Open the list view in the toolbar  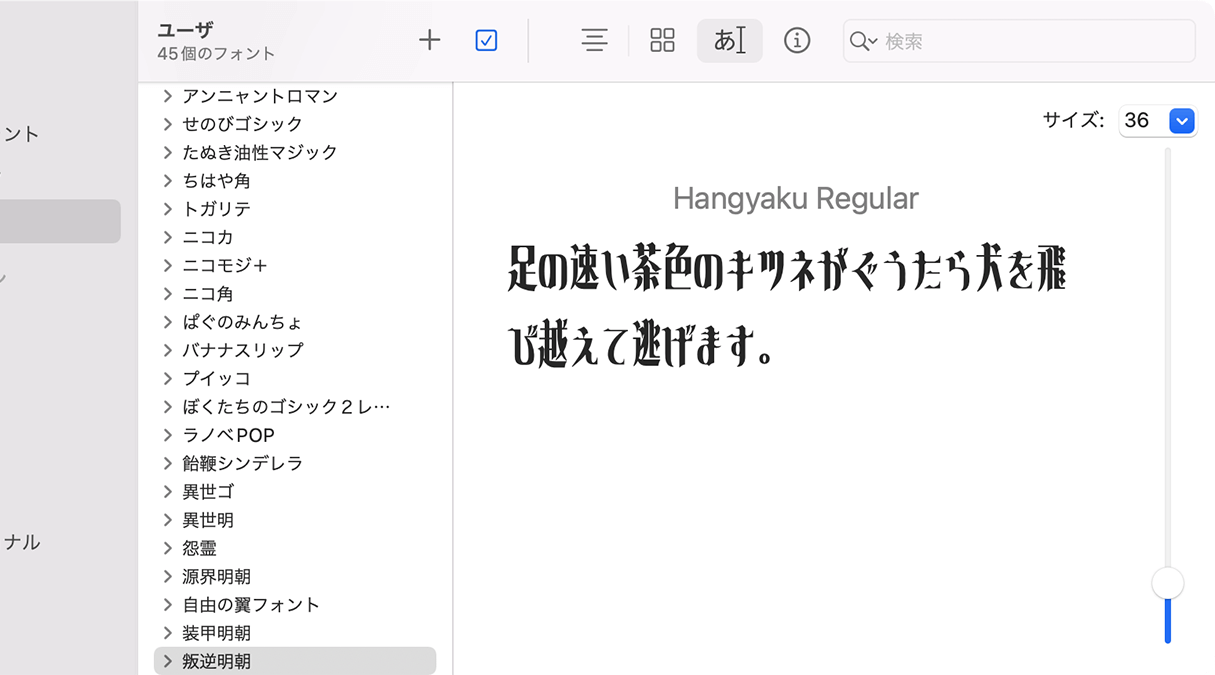(x=594, y=40)
